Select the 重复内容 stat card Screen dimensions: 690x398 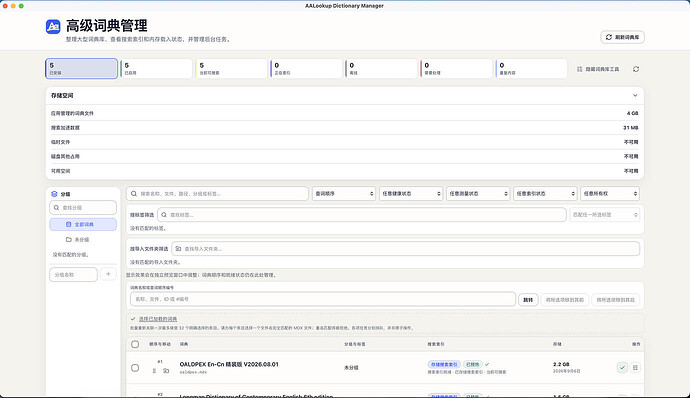532,69
